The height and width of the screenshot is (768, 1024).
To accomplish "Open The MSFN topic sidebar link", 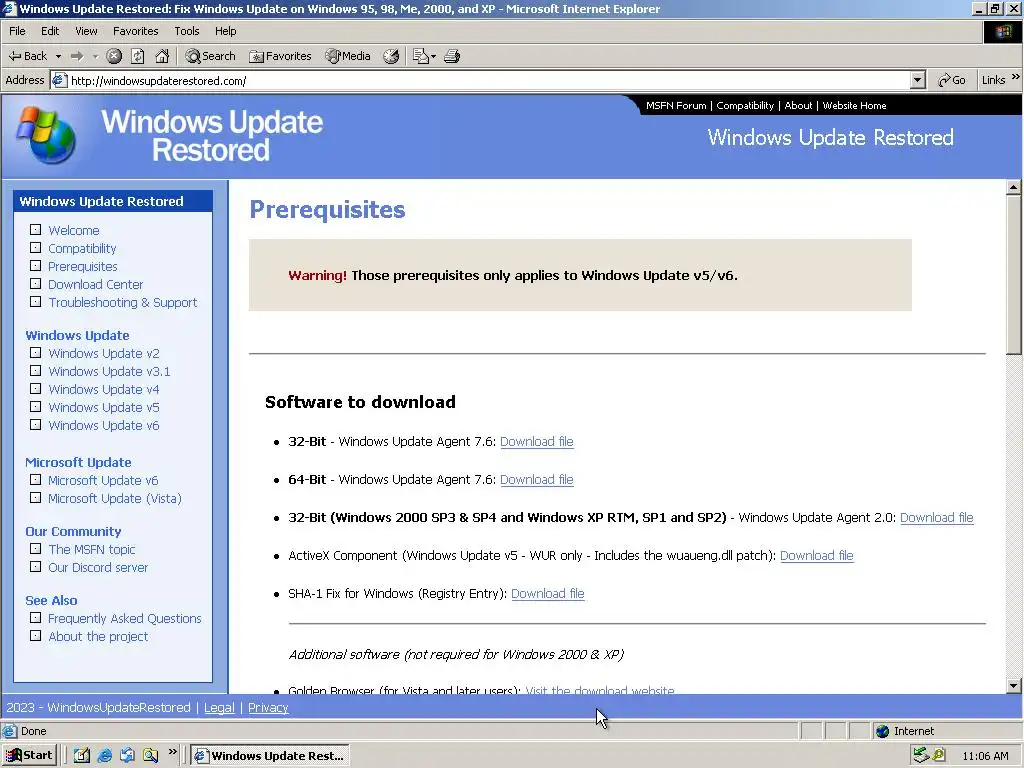I will coord(92,550).
